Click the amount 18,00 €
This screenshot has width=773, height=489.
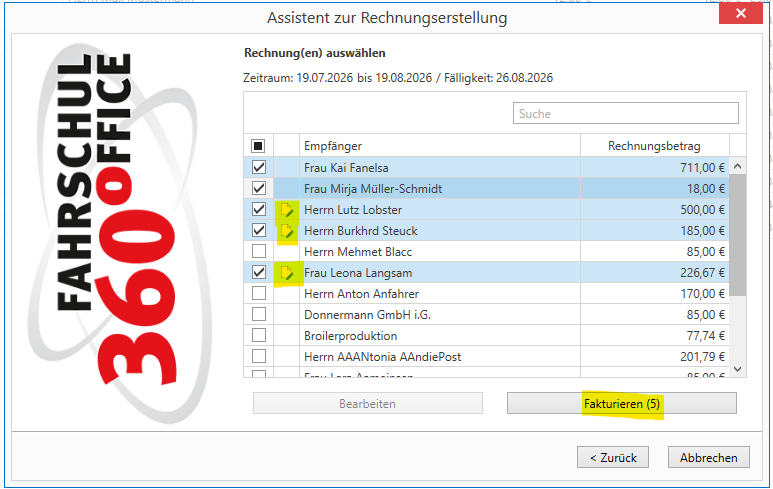click(x=706, y=188)
